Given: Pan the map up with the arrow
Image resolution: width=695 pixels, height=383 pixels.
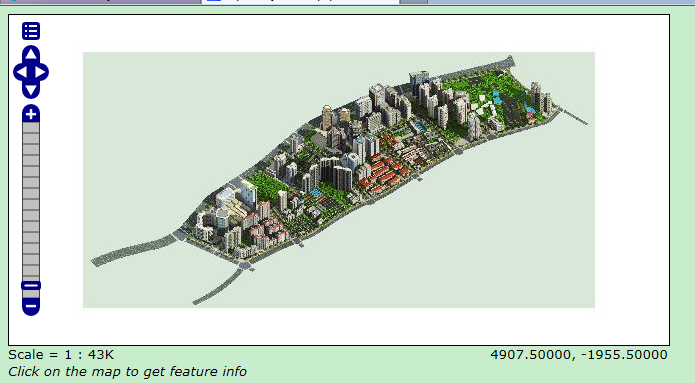Looking at the screenshot, I should [x=31, y=54].
